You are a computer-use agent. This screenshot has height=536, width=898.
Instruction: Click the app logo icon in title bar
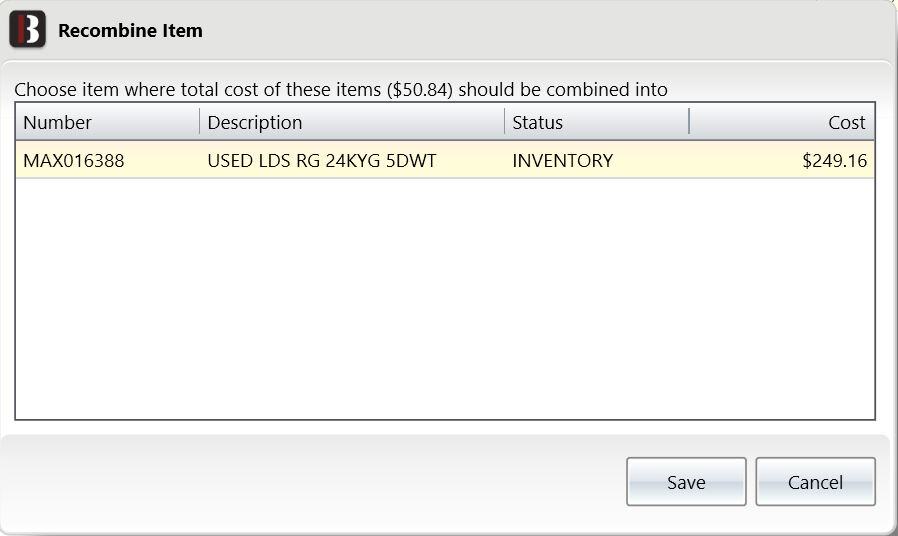point(27,29)
